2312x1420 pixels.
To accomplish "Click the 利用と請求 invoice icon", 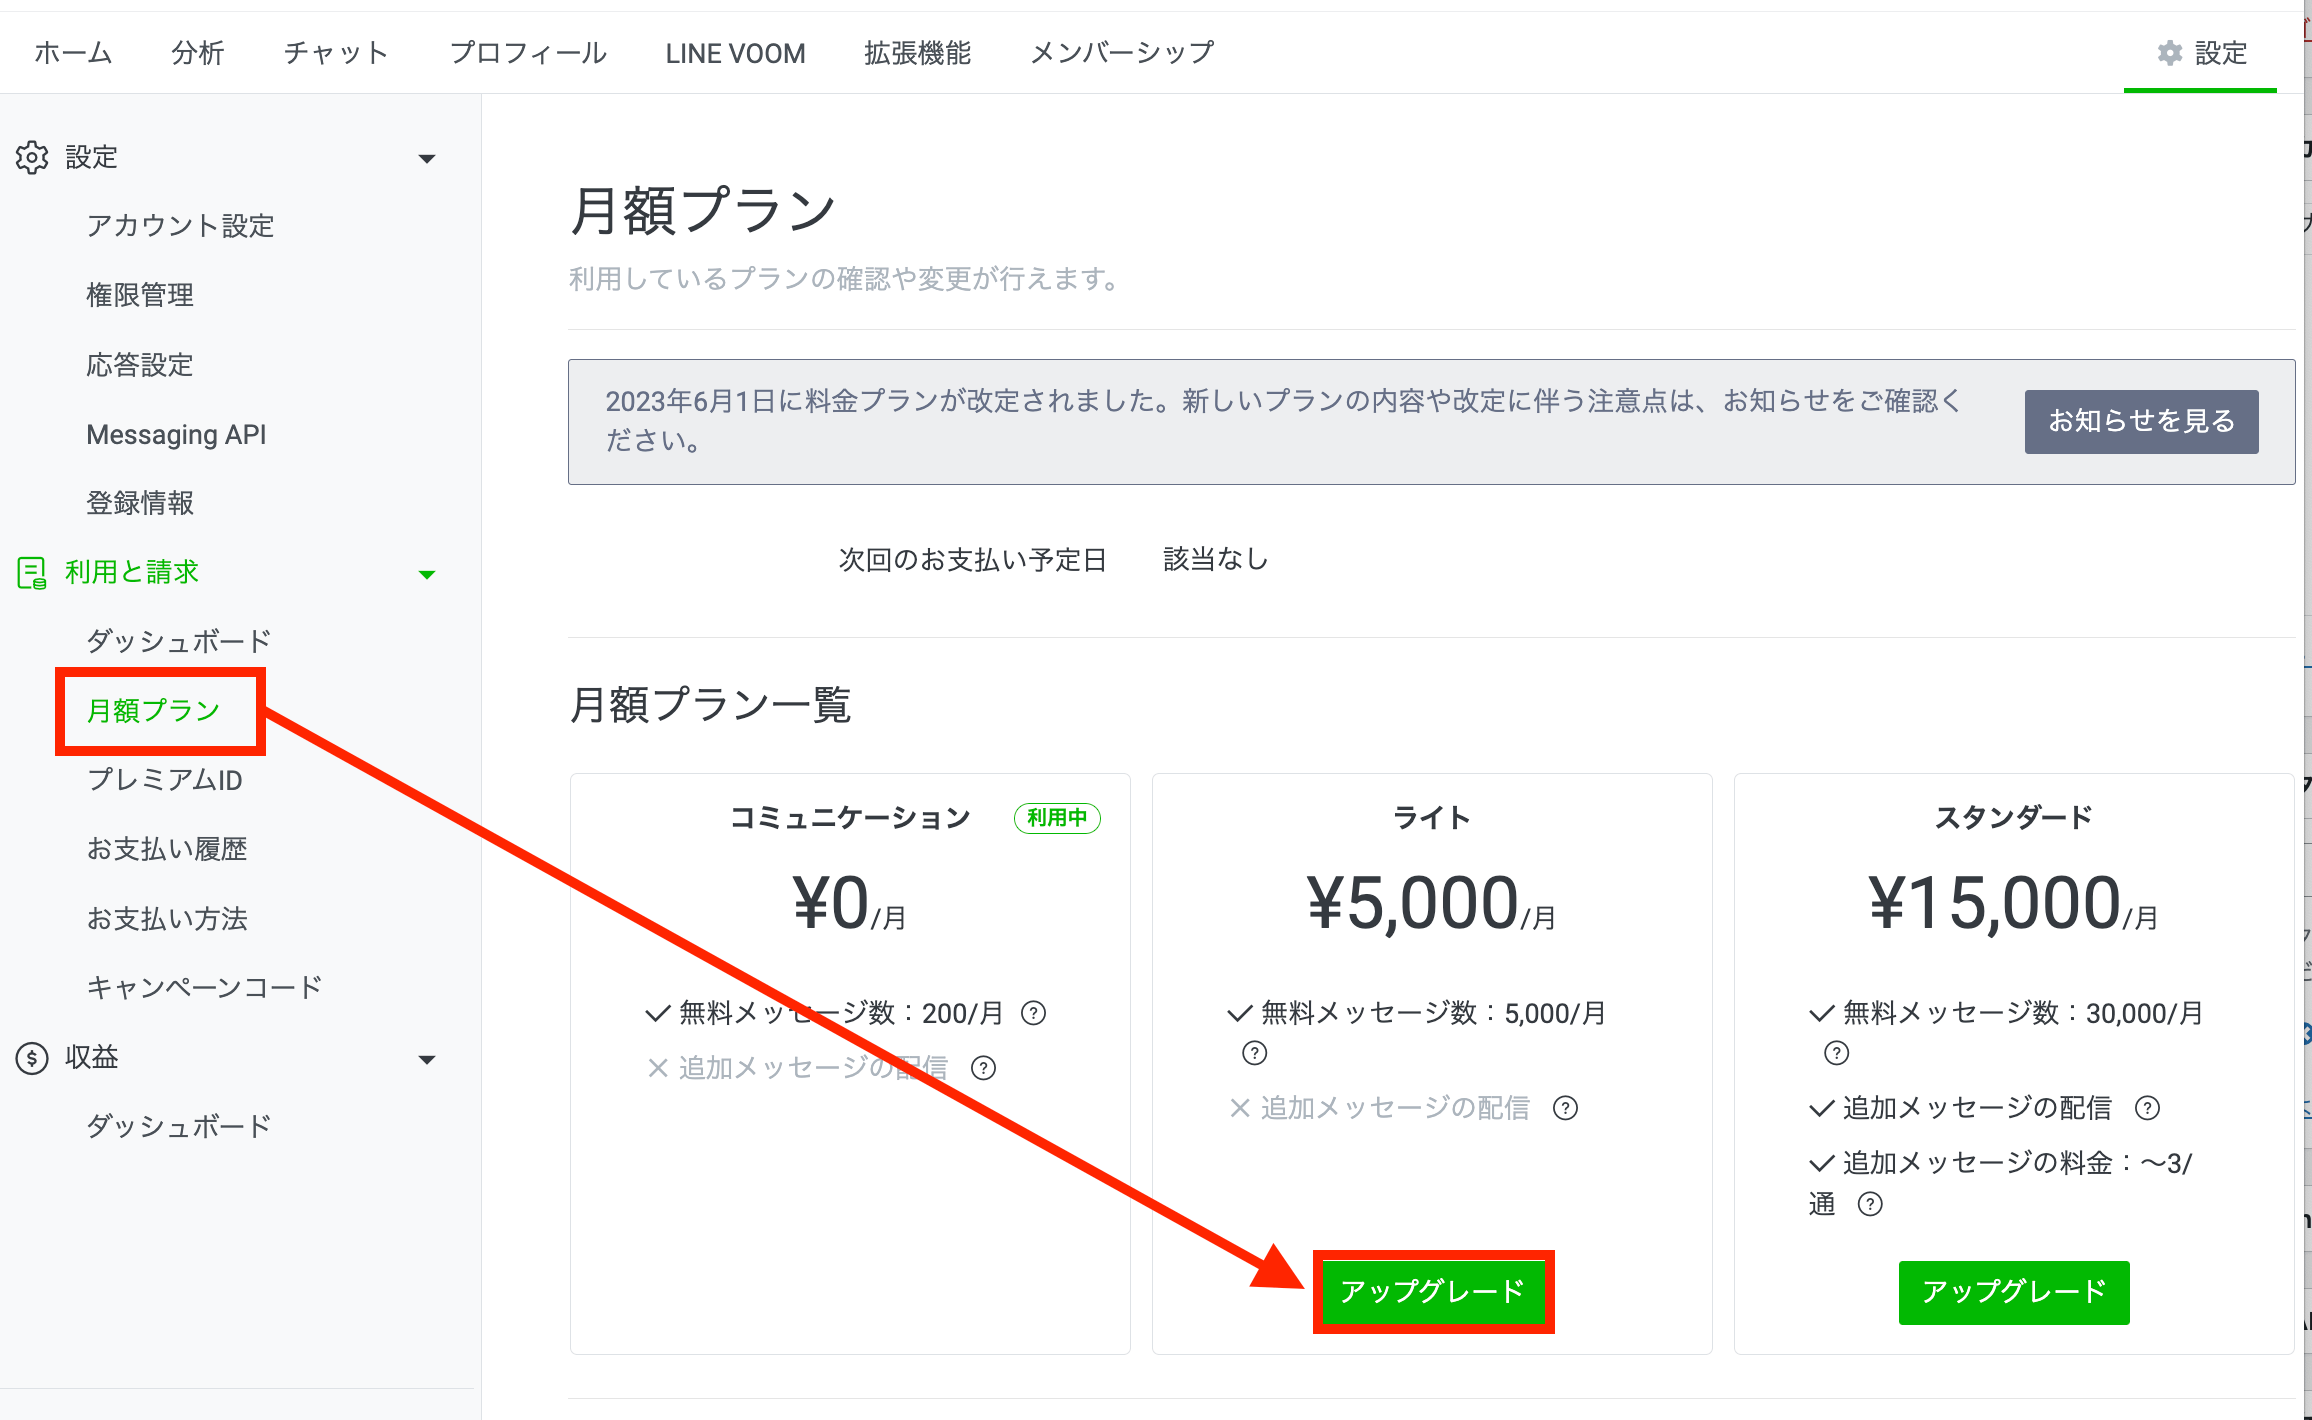I will pyautogui.click(x=32, y=573).
